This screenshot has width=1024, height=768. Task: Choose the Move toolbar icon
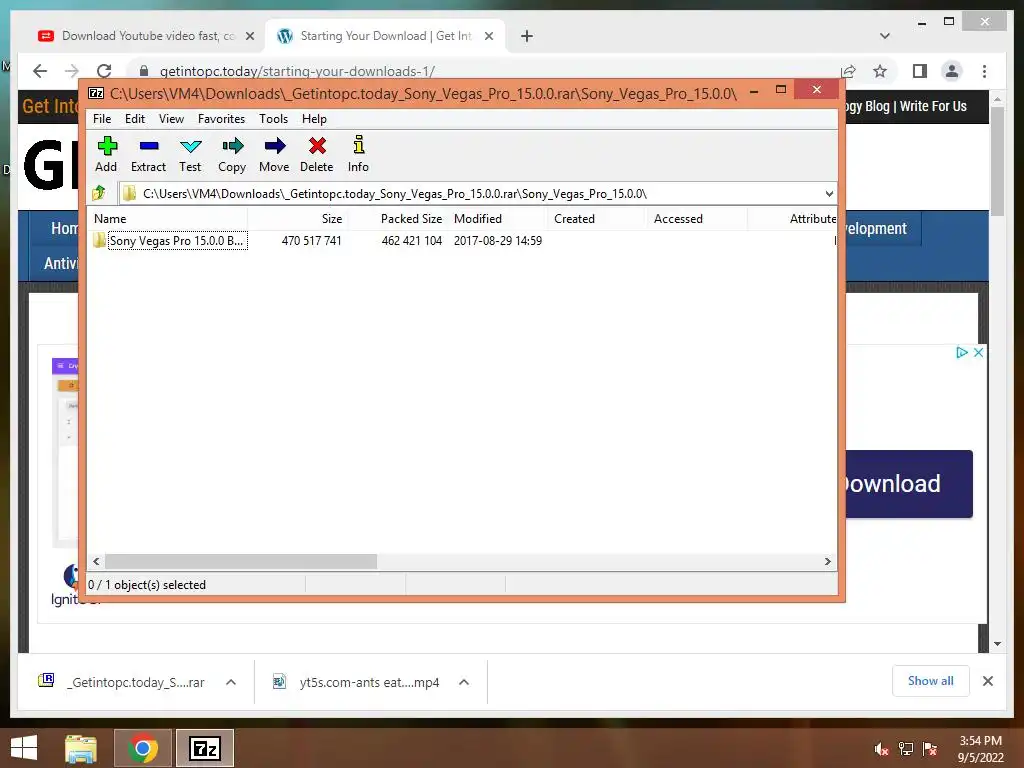click(x=274, y=154)
